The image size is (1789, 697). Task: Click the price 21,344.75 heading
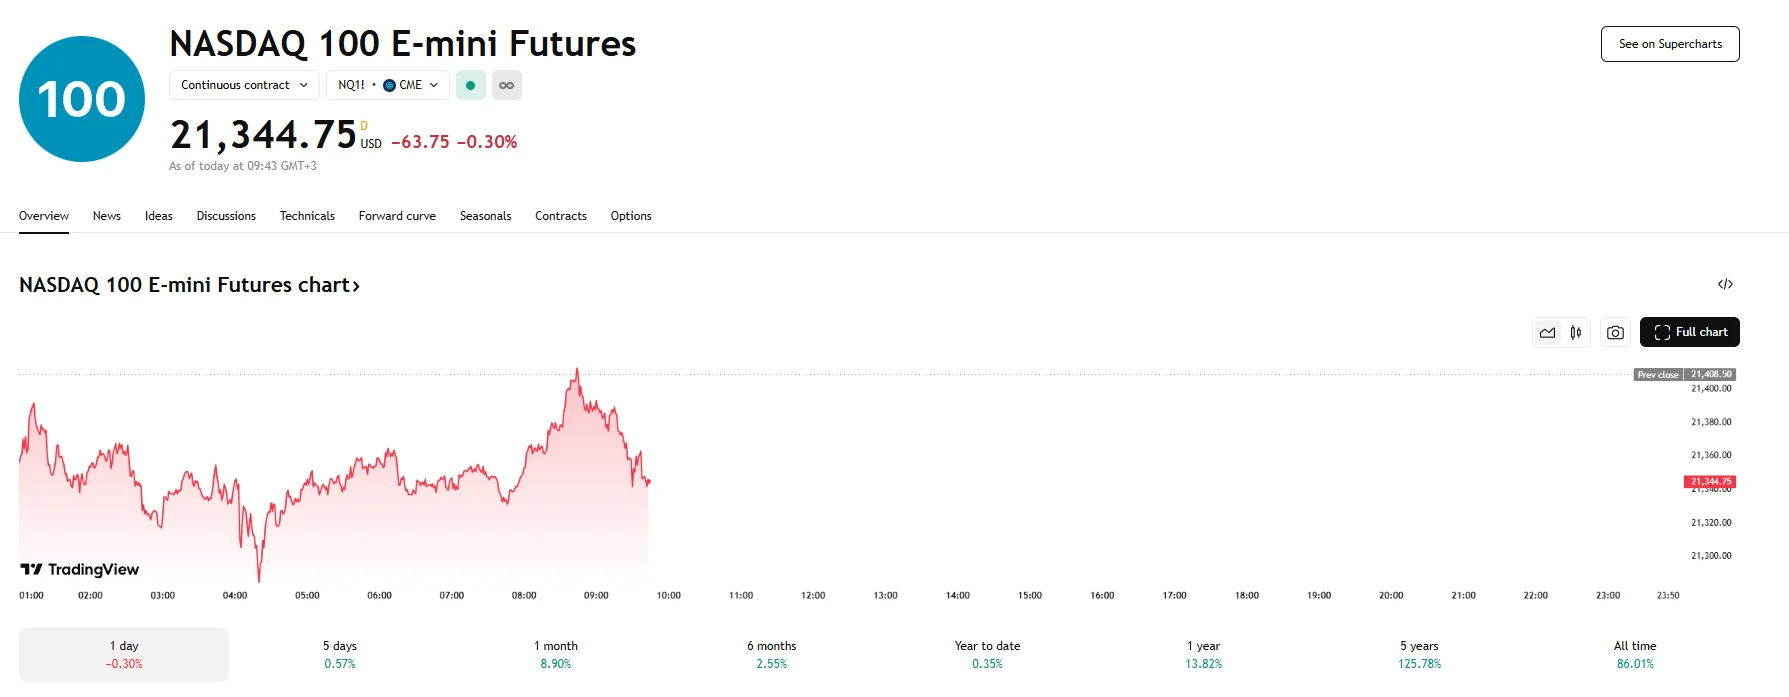[263, 135]
